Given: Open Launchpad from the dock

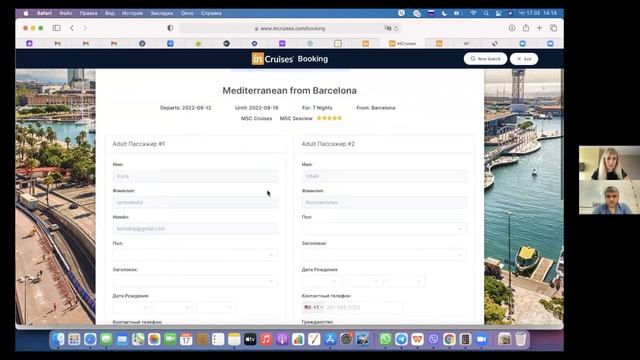Looking at the screenshot, I should (x=74, y=339).
